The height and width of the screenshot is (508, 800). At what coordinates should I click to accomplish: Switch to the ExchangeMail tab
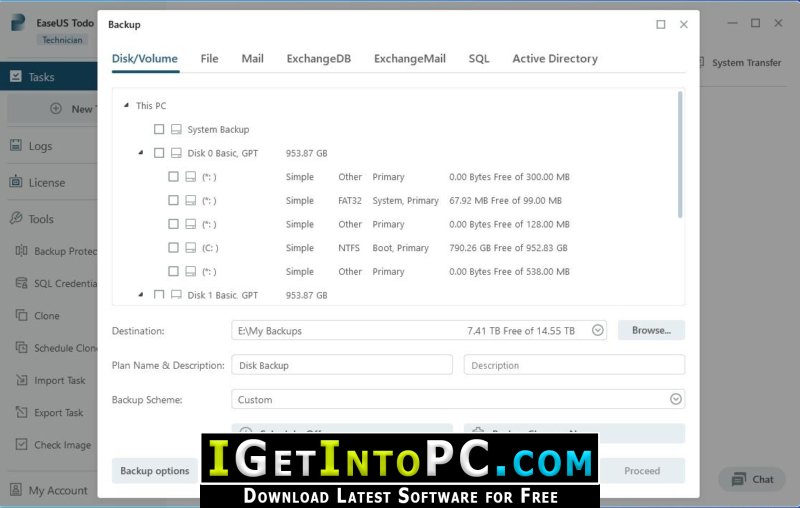tap(410, 59)
